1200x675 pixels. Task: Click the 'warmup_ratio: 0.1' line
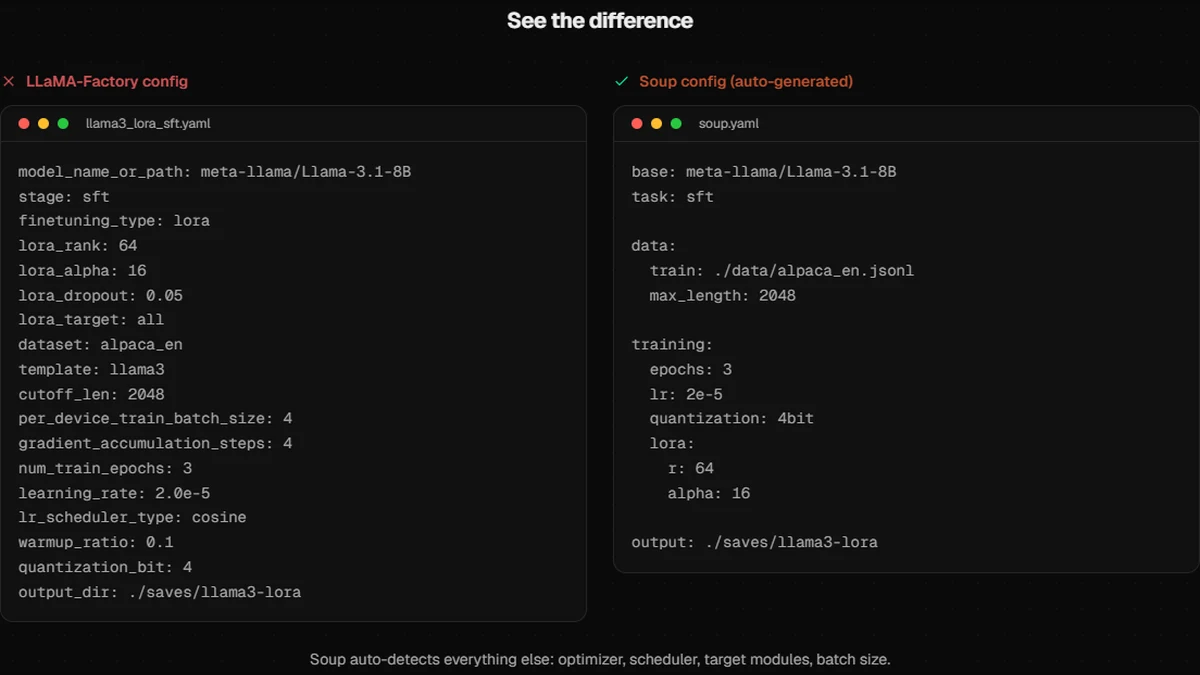click(96, 543)
